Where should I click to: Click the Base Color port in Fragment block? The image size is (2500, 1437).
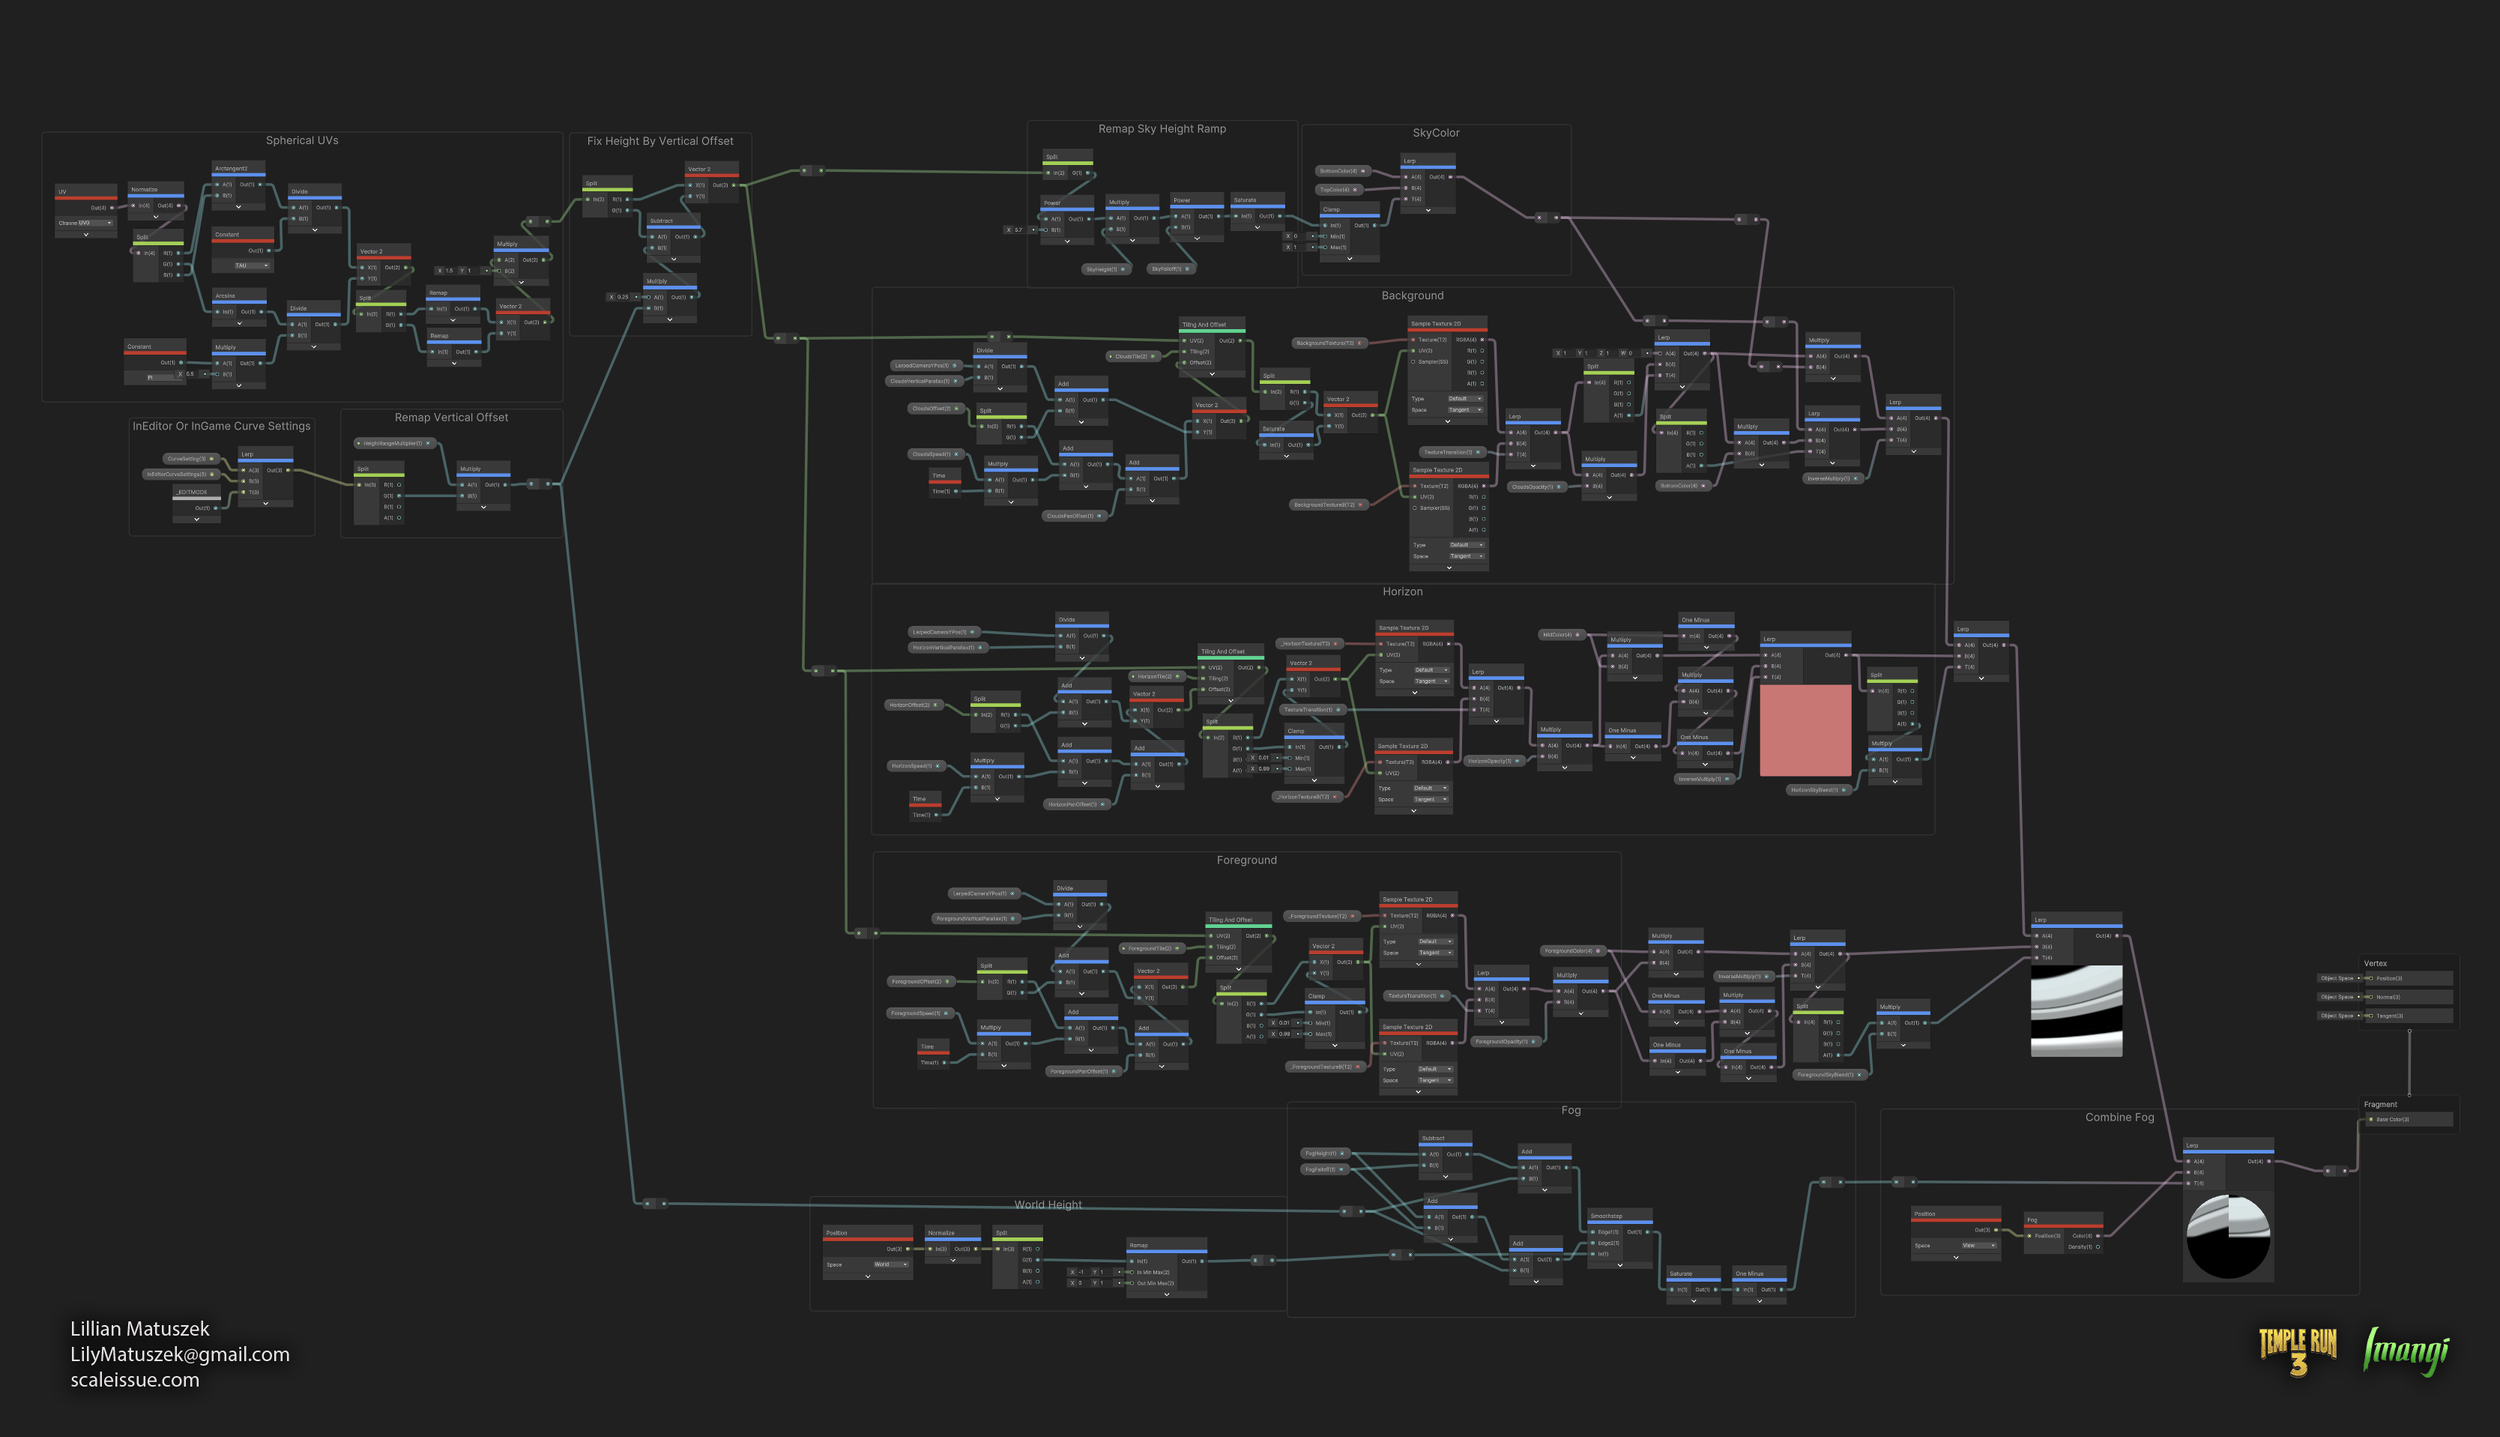(x=2371, y=1119)
